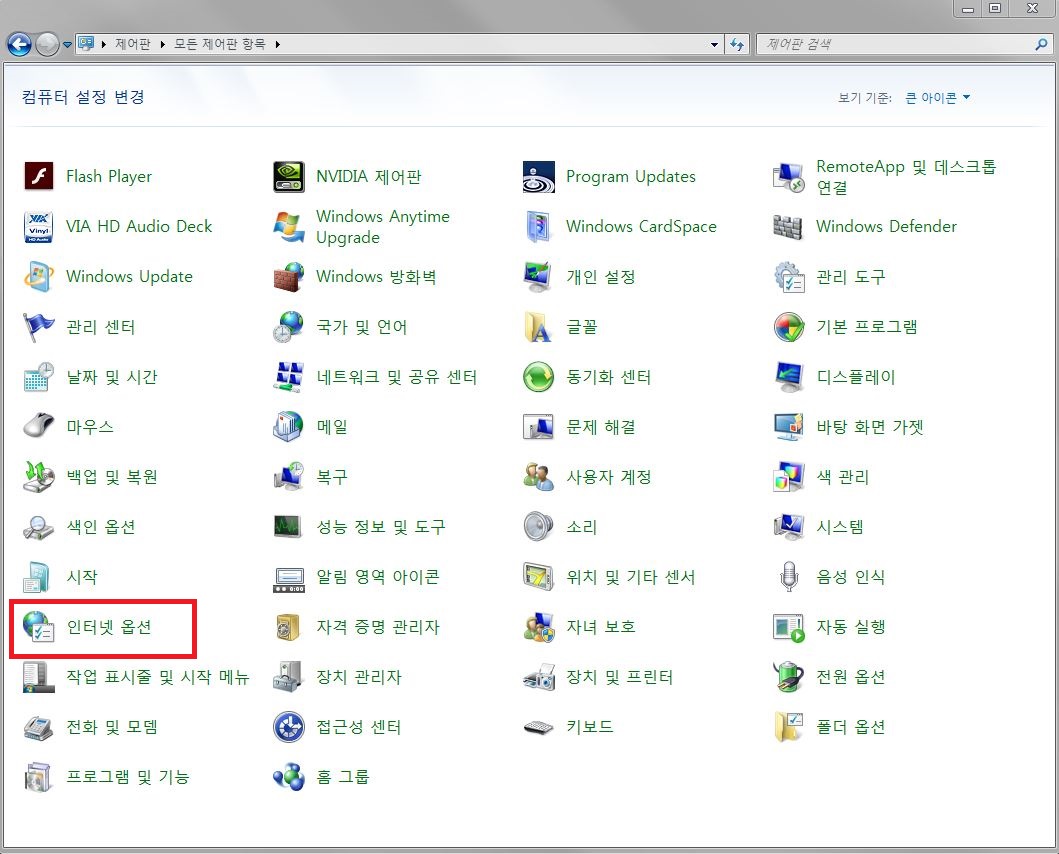The width and height of the screenshot is (1059, 854).
Task: Expand the address bar history dropdown arrow
Action: pos(715,45)
